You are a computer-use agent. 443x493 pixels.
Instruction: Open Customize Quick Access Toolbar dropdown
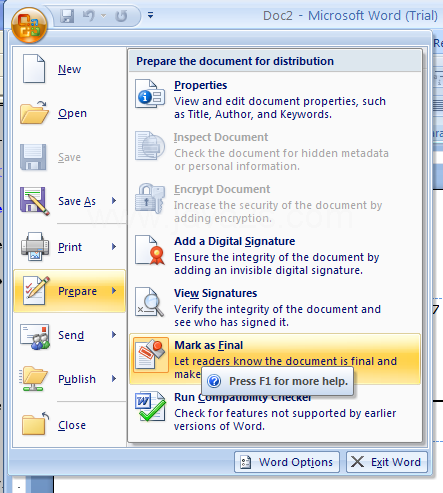click(x=151, y=15)
